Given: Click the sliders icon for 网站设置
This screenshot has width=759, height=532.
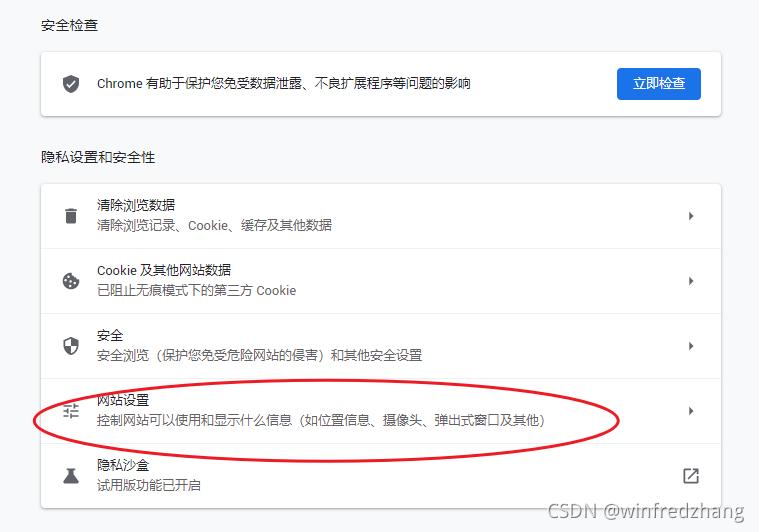Looking at the screenshot, I should pos(71,411).
